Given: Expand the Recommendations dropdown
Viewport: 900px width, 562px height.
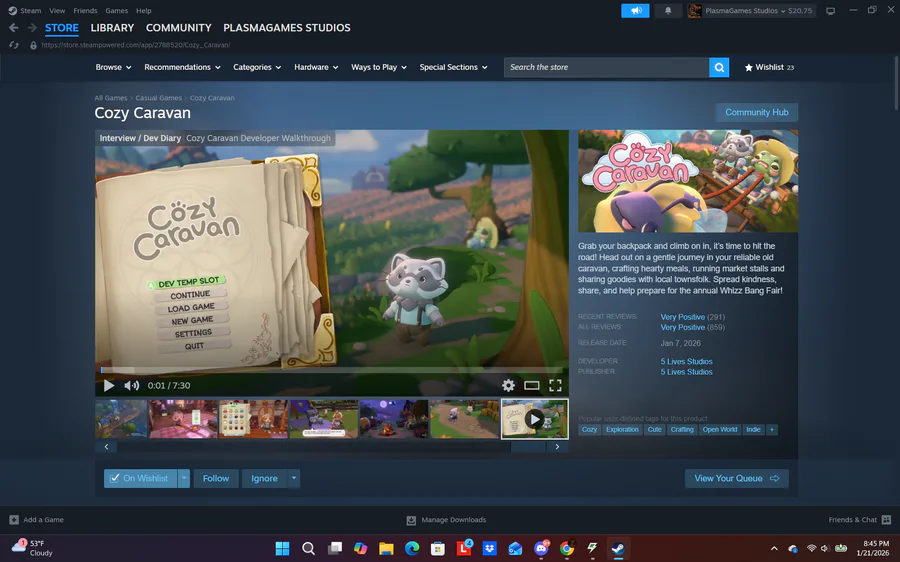Looking at the screenshot, I should (182, 67).
